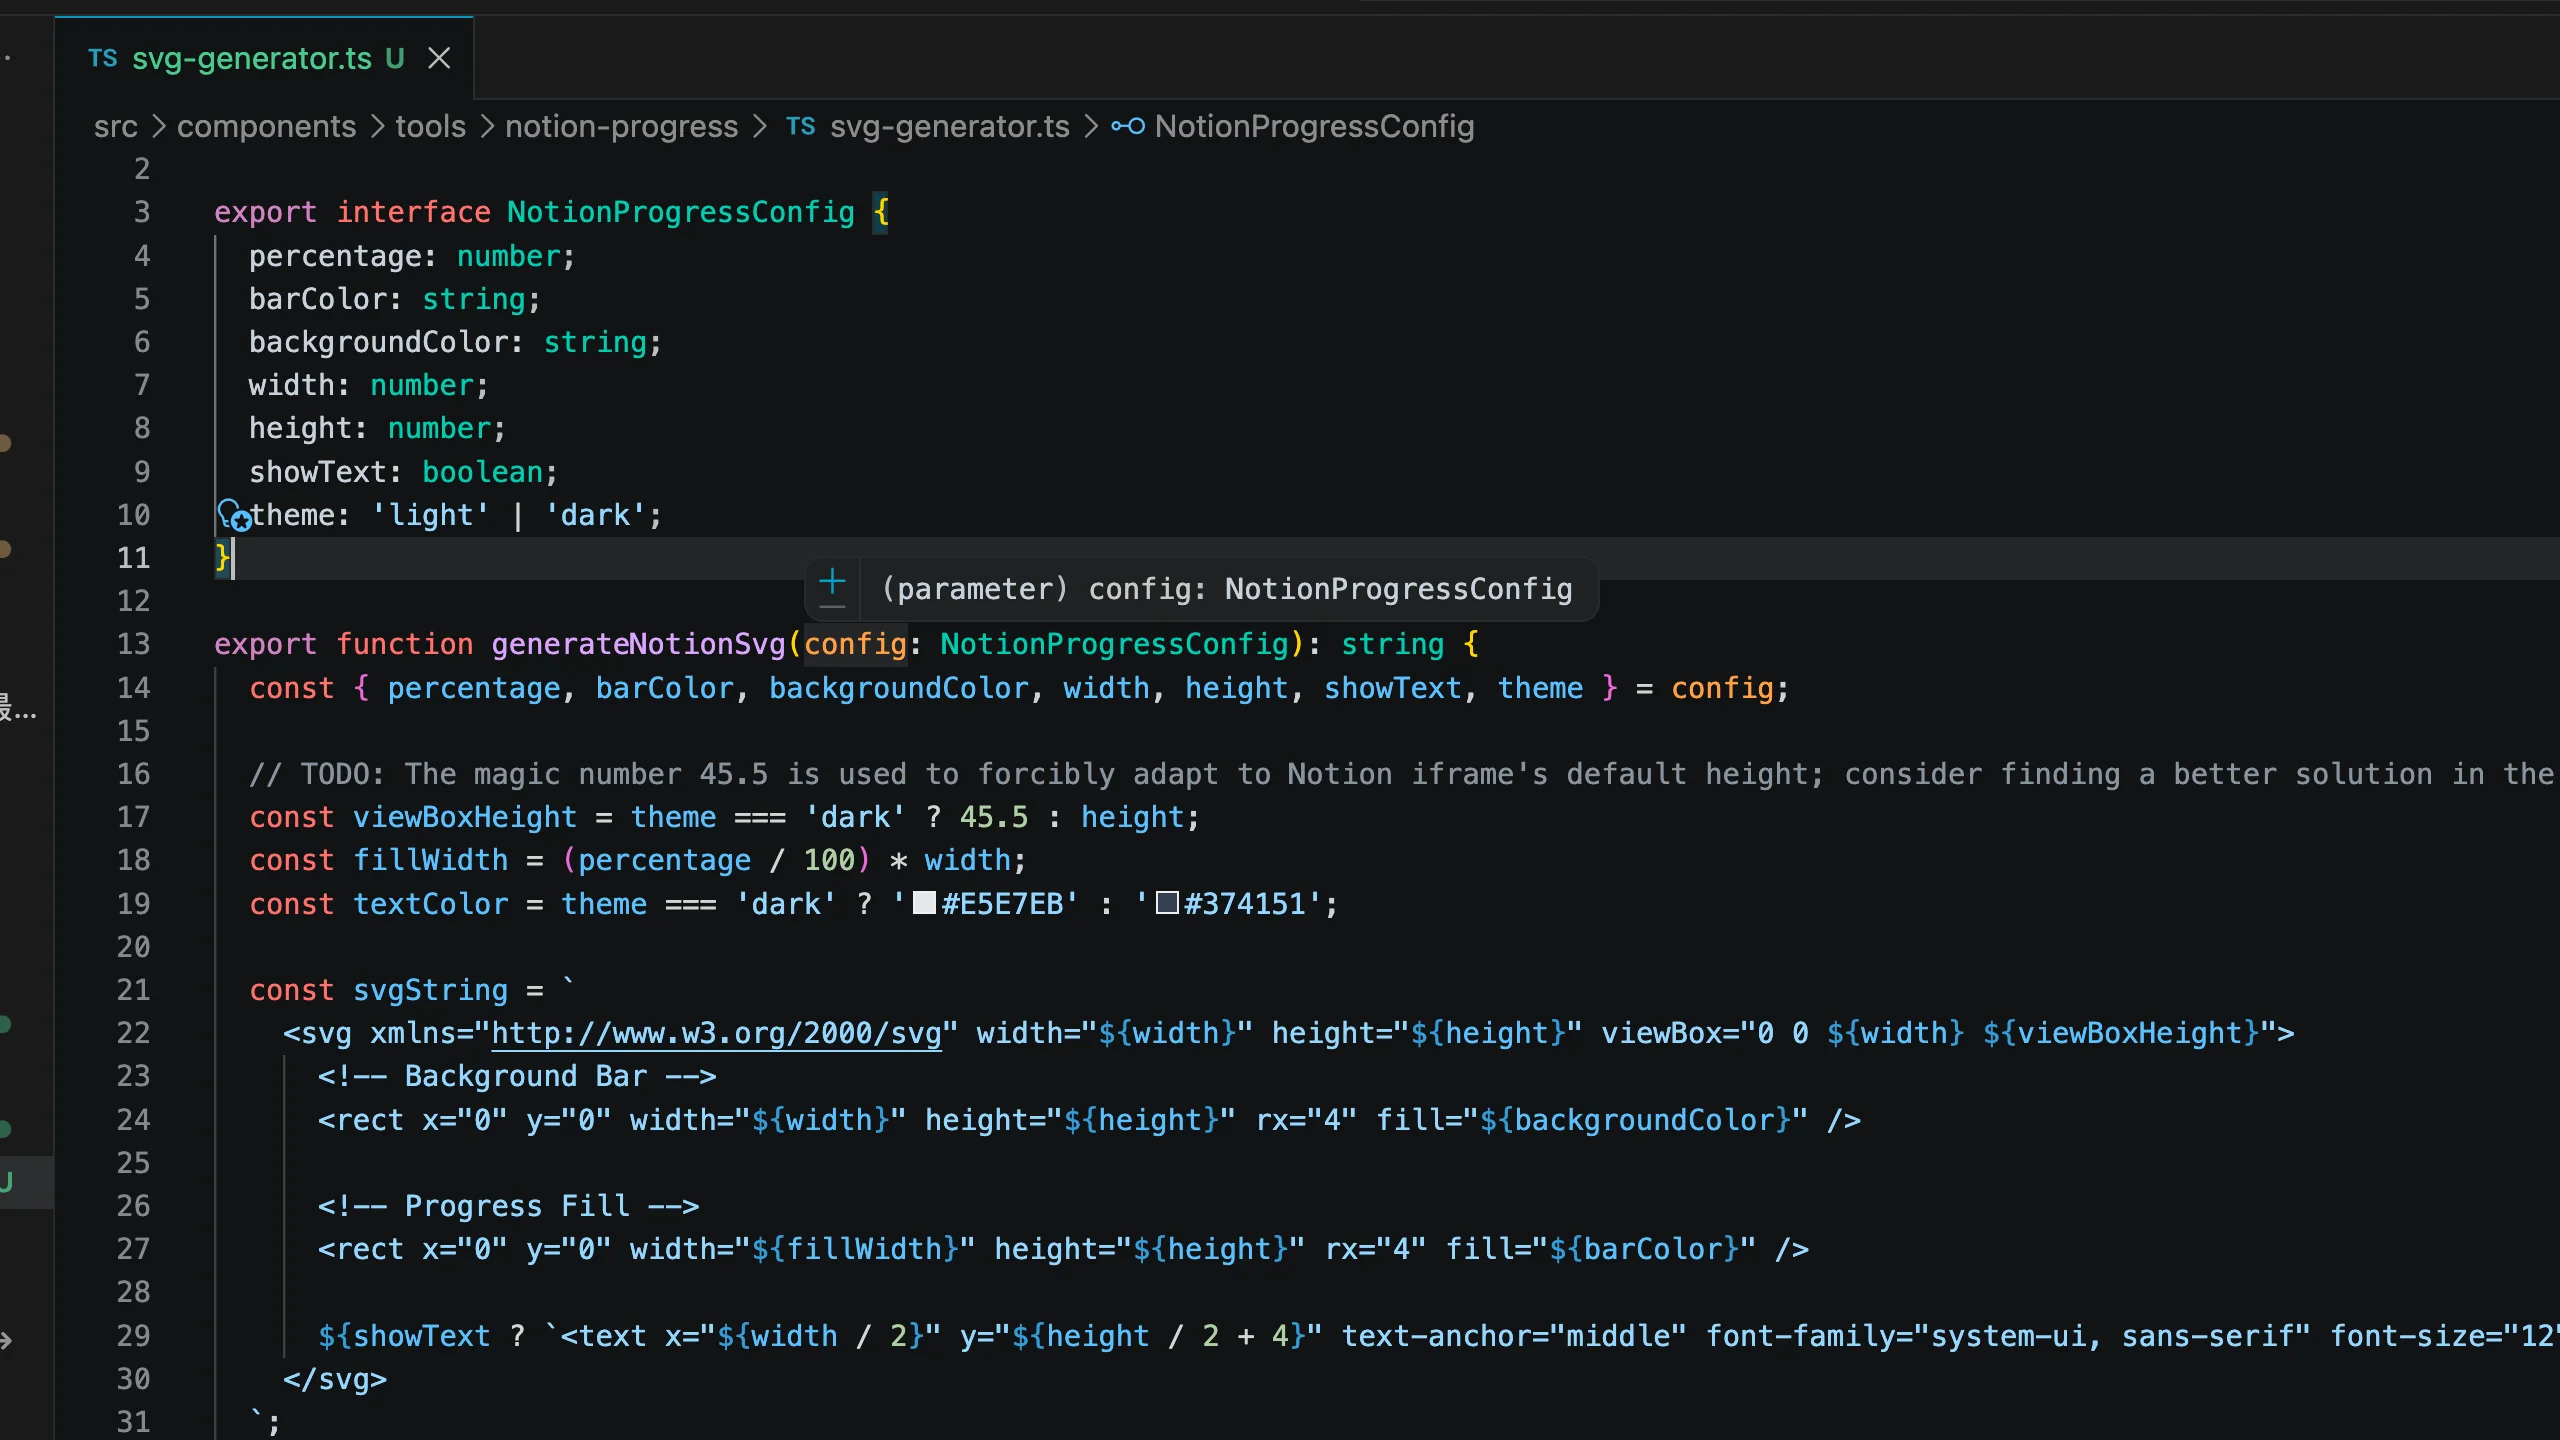Click the showText property on line 9
The image size is (2560, 1440).
317,472
